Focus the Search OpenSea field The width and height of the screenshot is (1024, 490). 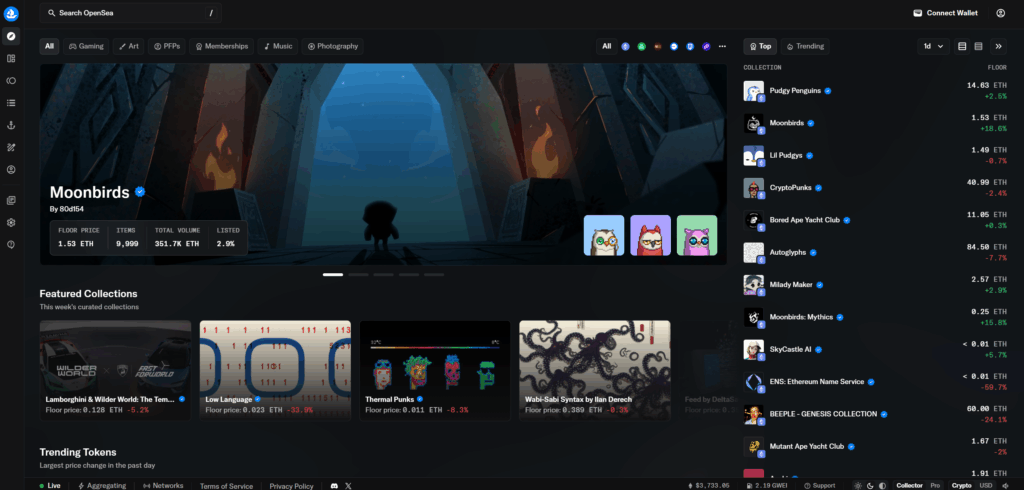point(131,13)
